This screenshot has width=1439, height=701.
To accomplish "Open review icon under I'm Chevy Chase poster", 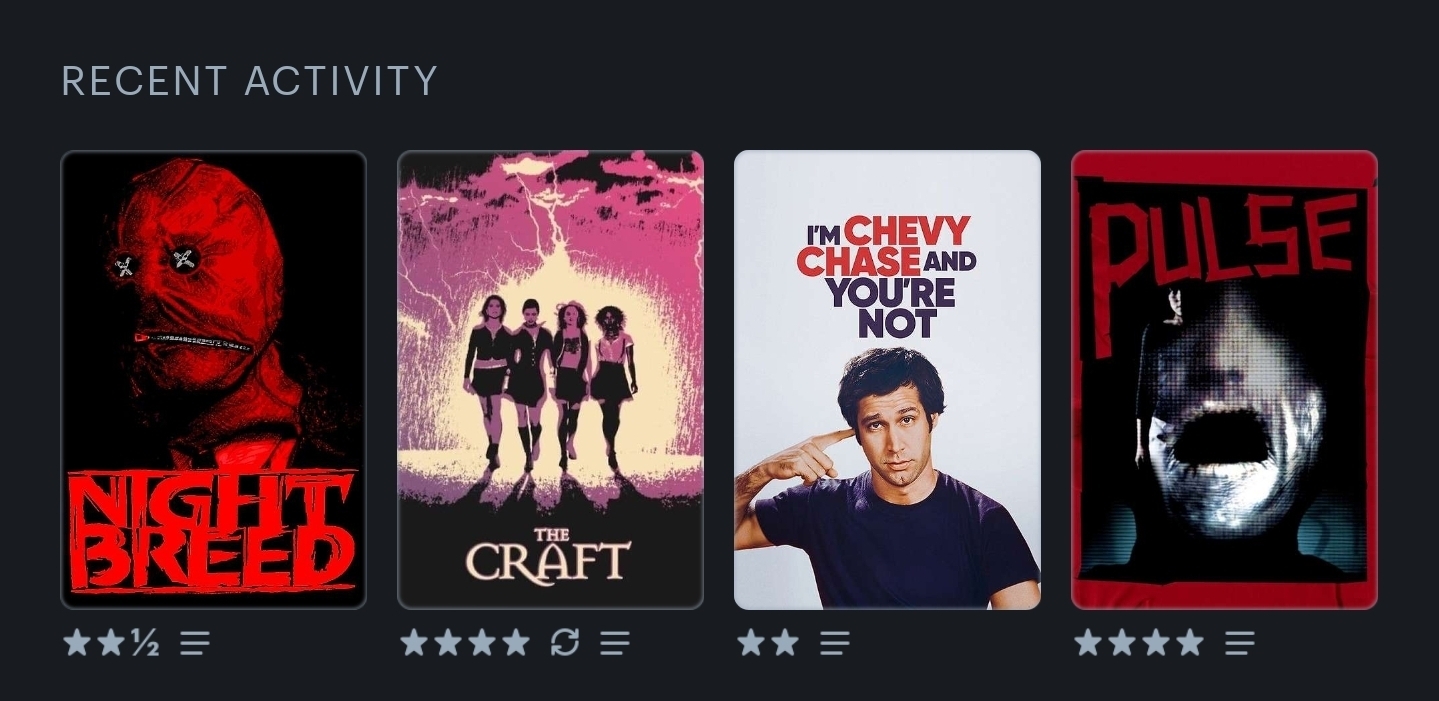I will [x=835, y=643].
